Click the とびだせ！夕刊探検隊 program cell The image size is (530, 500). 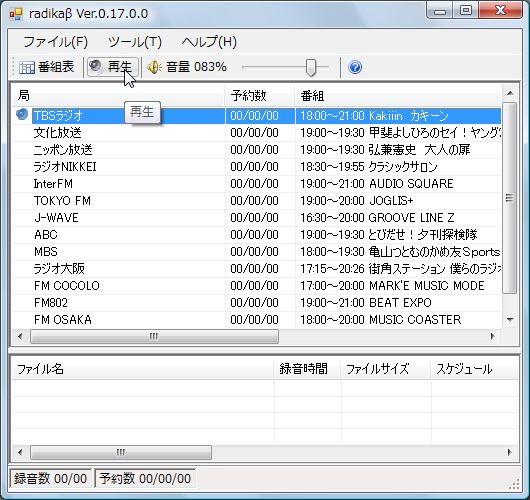(398, 235)
